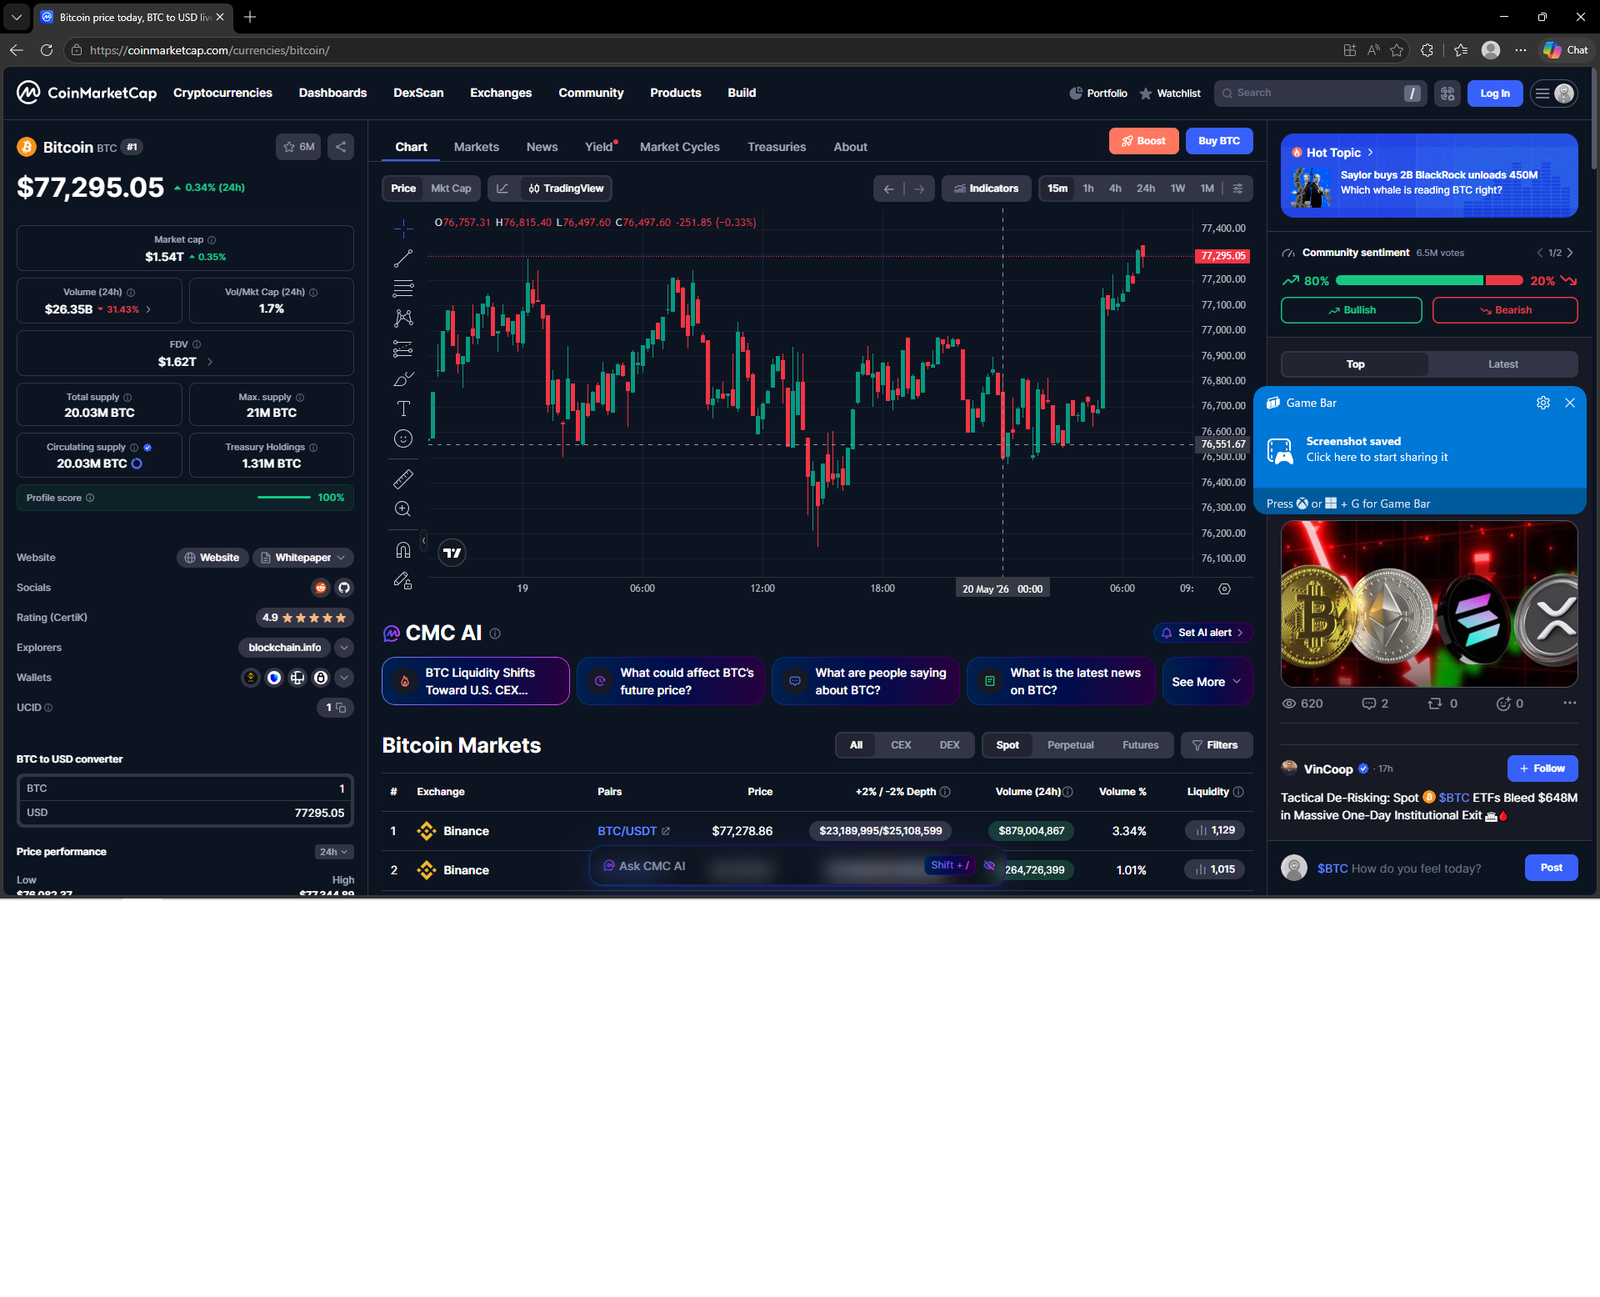Open the 24h price performance dropdown
This screenshot has width=1600, height=1297.
pyautogui.click(x=334, y=852)
